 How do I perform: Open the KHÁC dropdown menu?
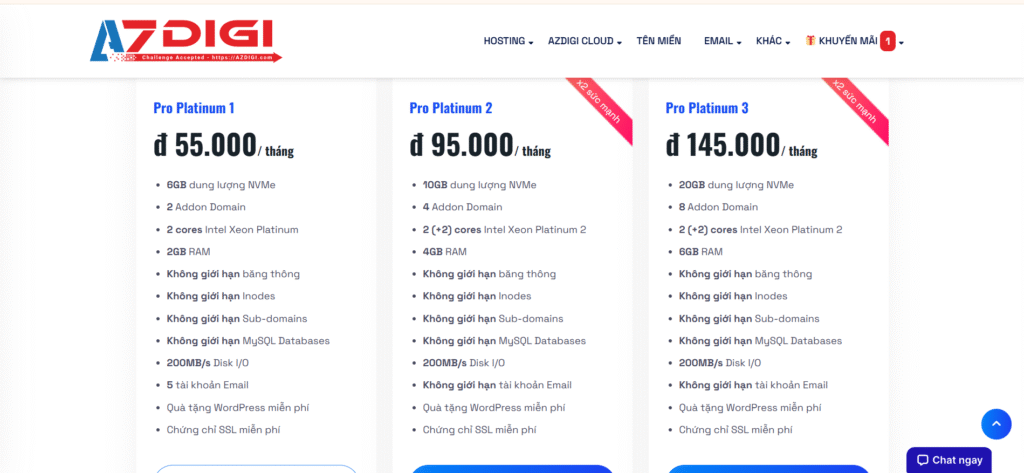[x=773, y=41]
